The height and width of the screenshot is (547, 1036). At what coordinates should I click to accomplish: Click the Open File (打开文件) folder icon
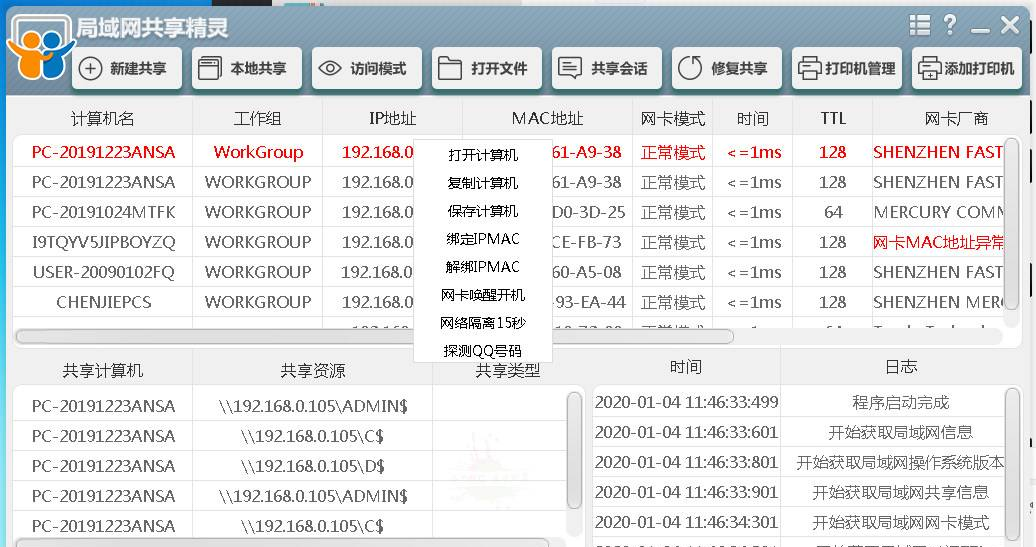tap(451, 69)
